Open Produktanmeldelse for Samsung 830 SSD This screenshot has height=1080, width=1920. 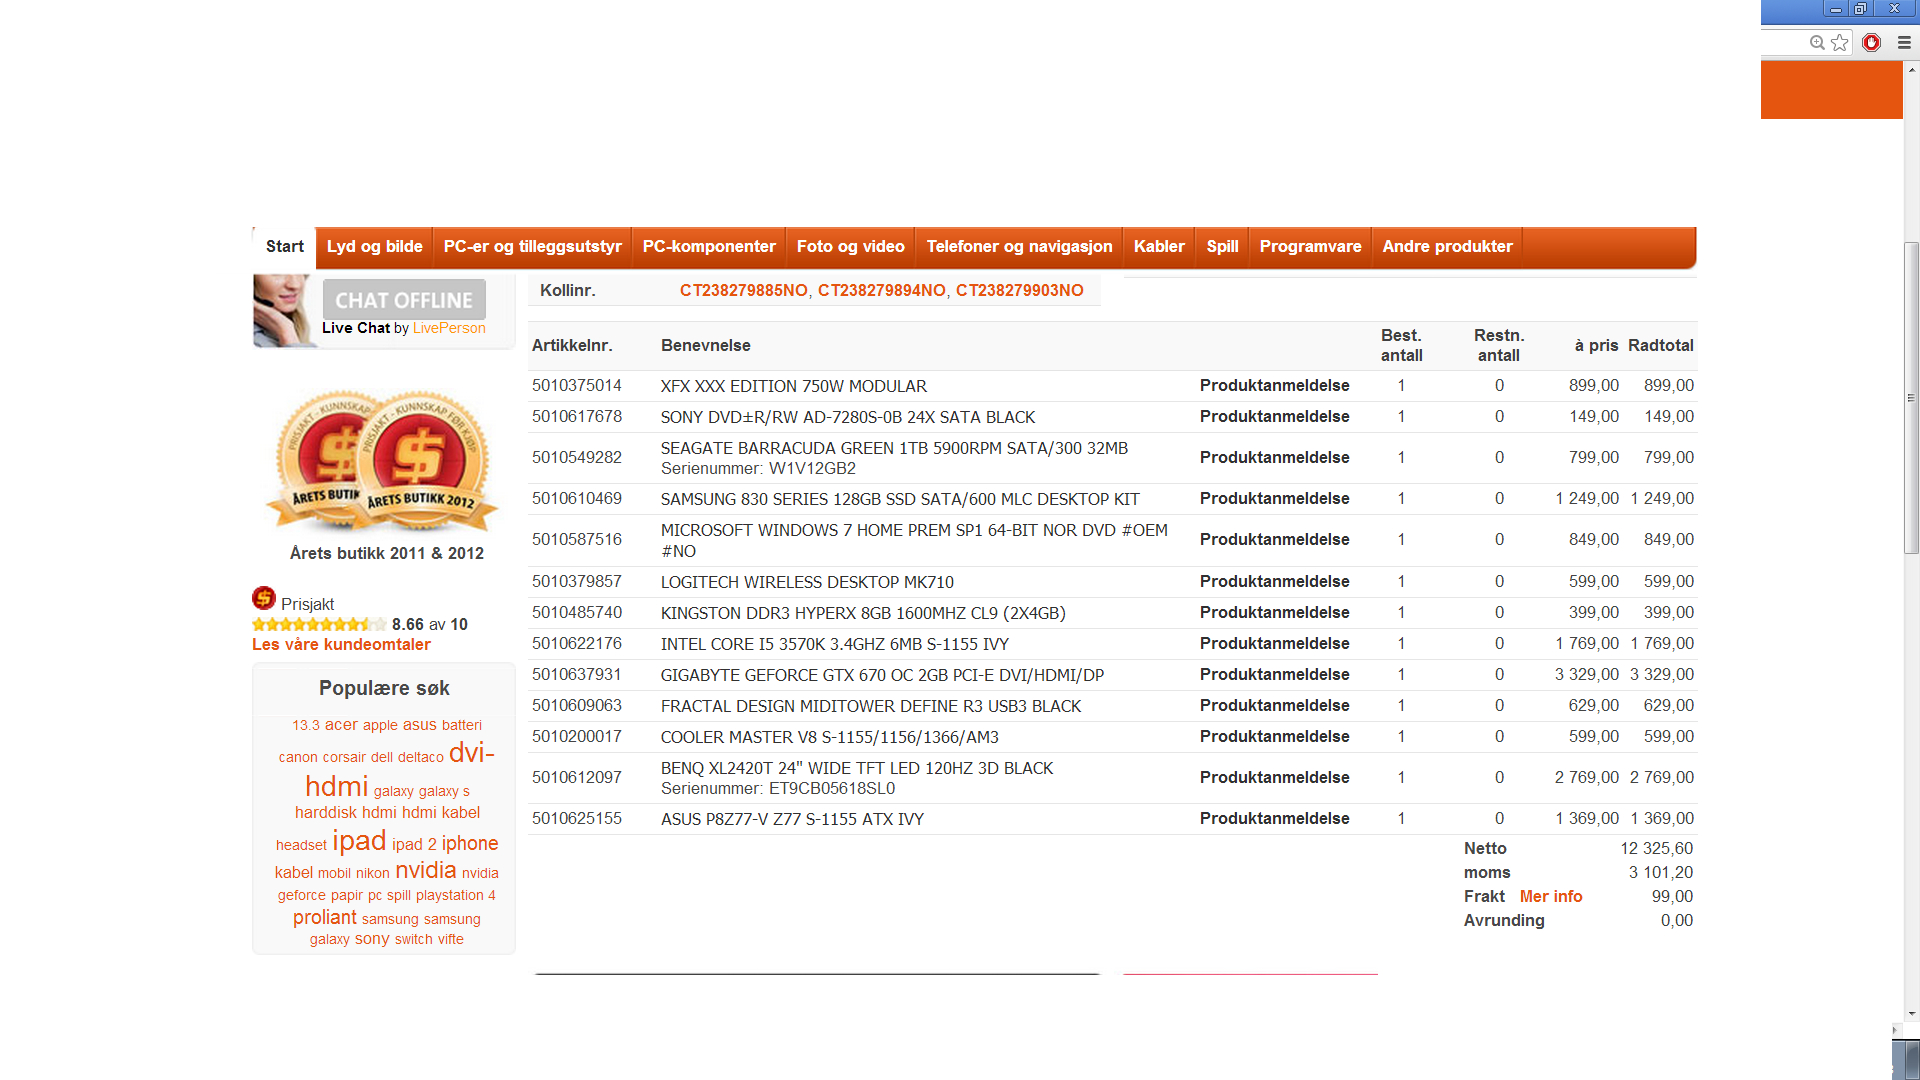click(x=1275, y=499)
